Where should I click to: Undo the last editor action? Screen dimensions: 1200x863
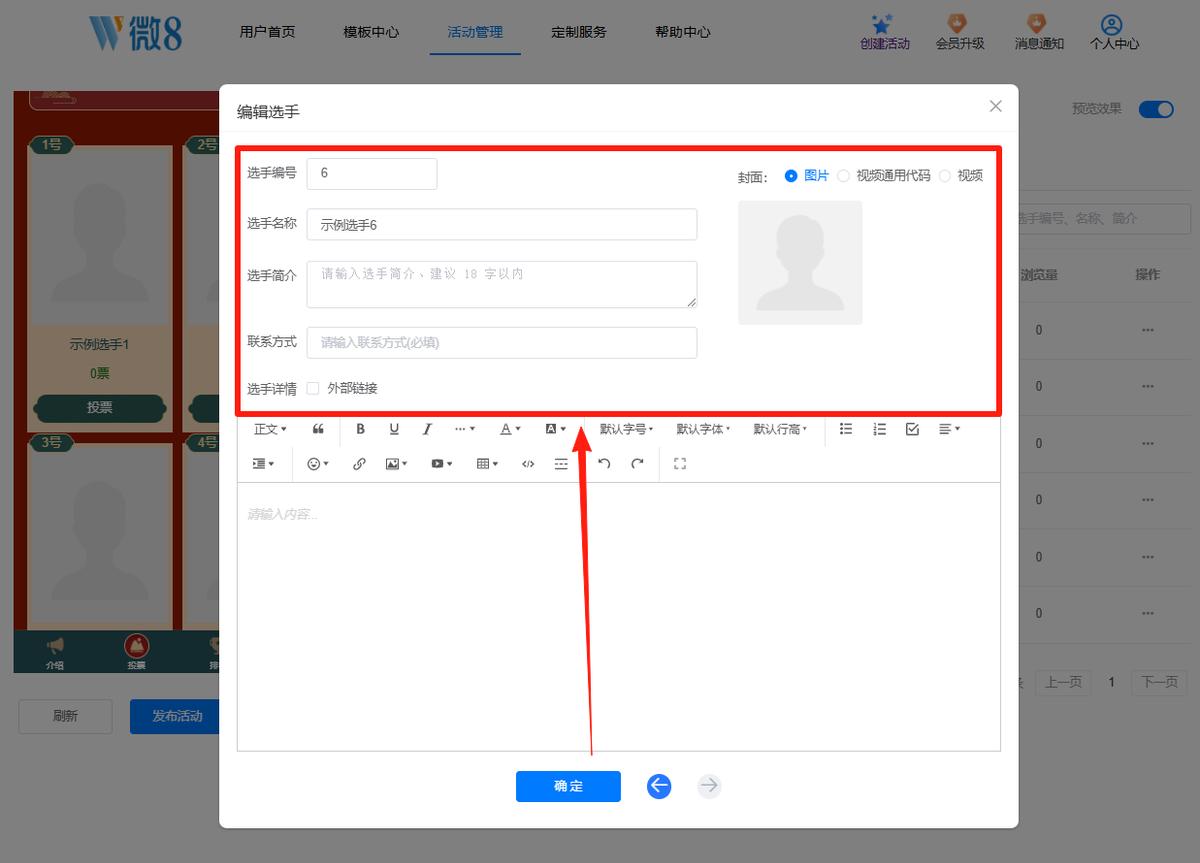604,464
